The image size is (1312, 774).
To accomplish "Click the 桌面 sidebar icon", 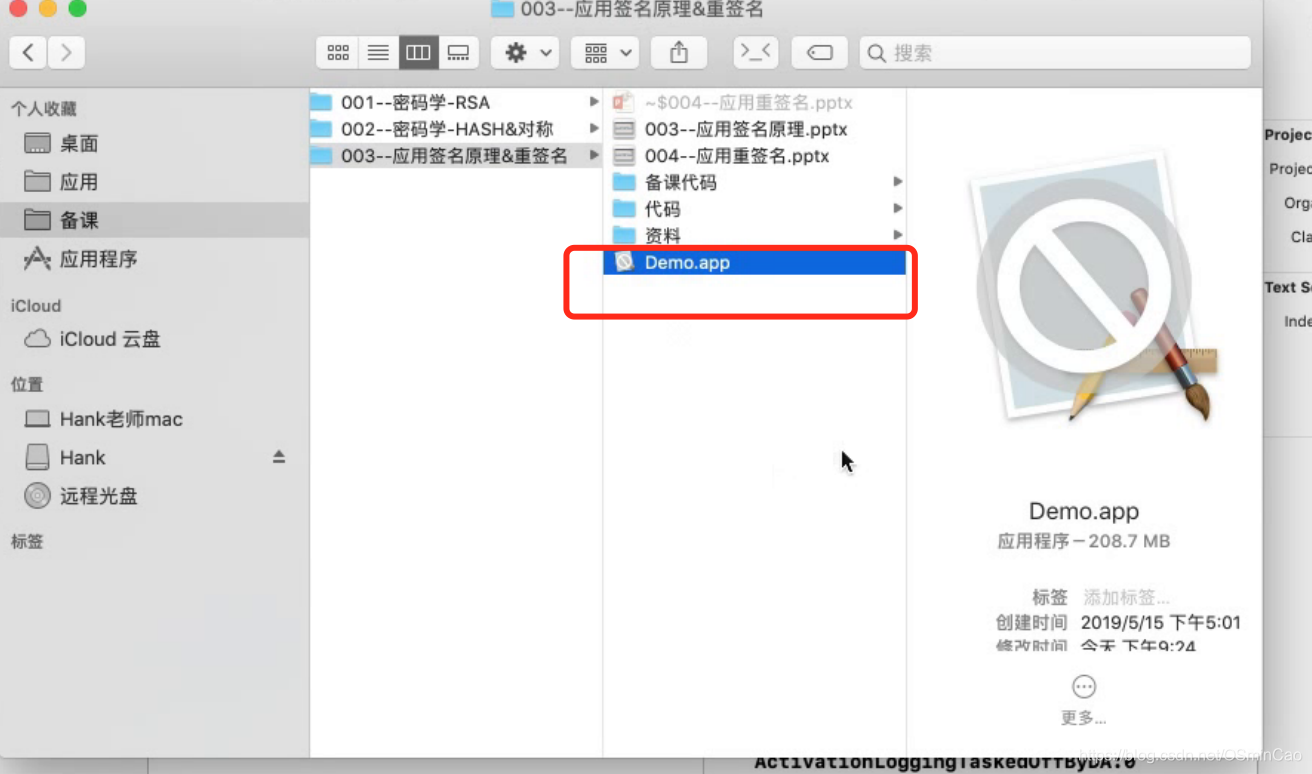I will 37,143.
